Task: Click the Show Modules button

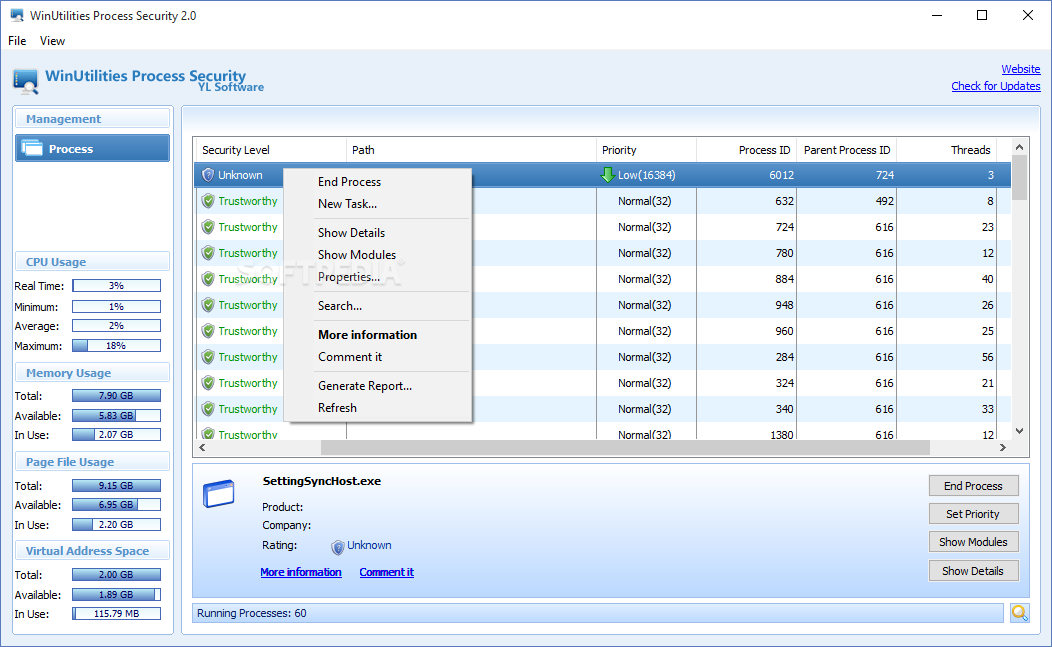Action: tap(974, 542)
